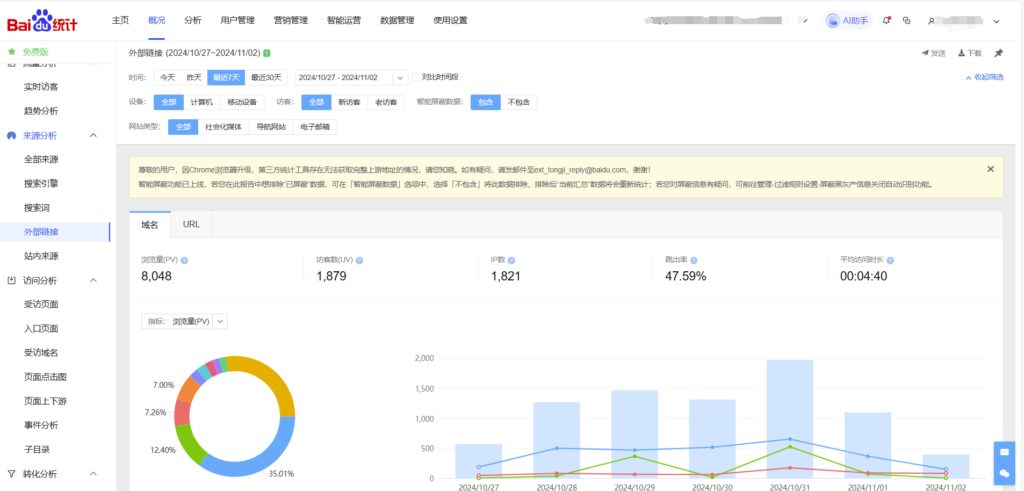Select 新访客 visitor filter
This screenshot has height=491, width=1024.
click(x=349, y=103)
